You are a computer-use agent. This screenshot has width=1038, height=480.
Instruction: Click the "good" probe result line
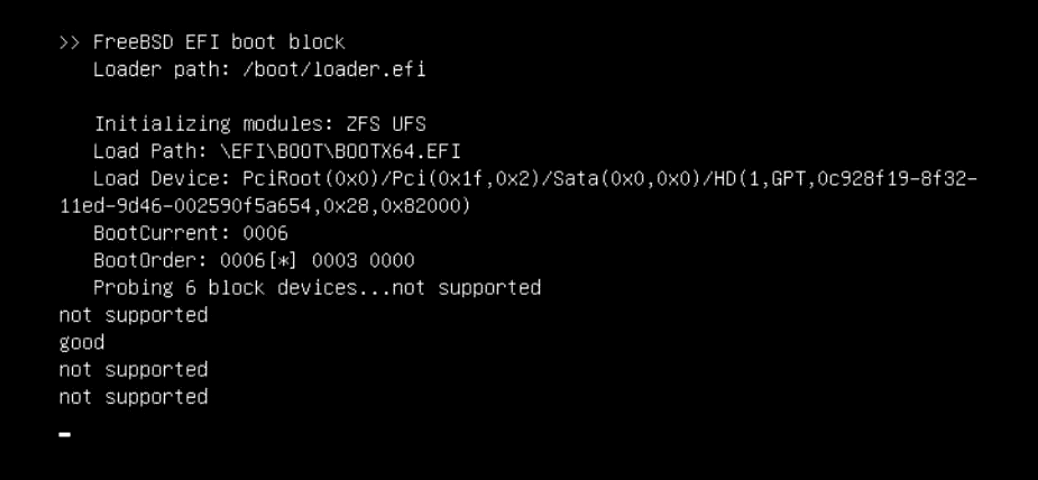click(82, 343)
